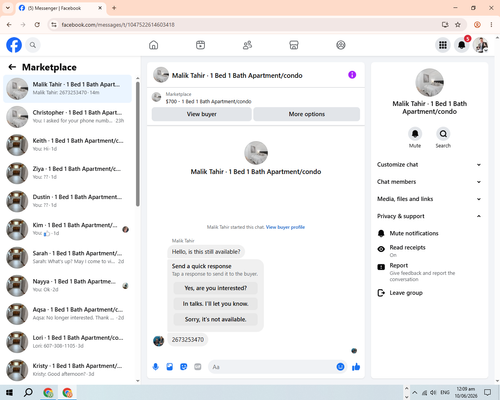Expand the Chat members section
Viewport: 500px width, 400px height.
[x=429, y=182]
